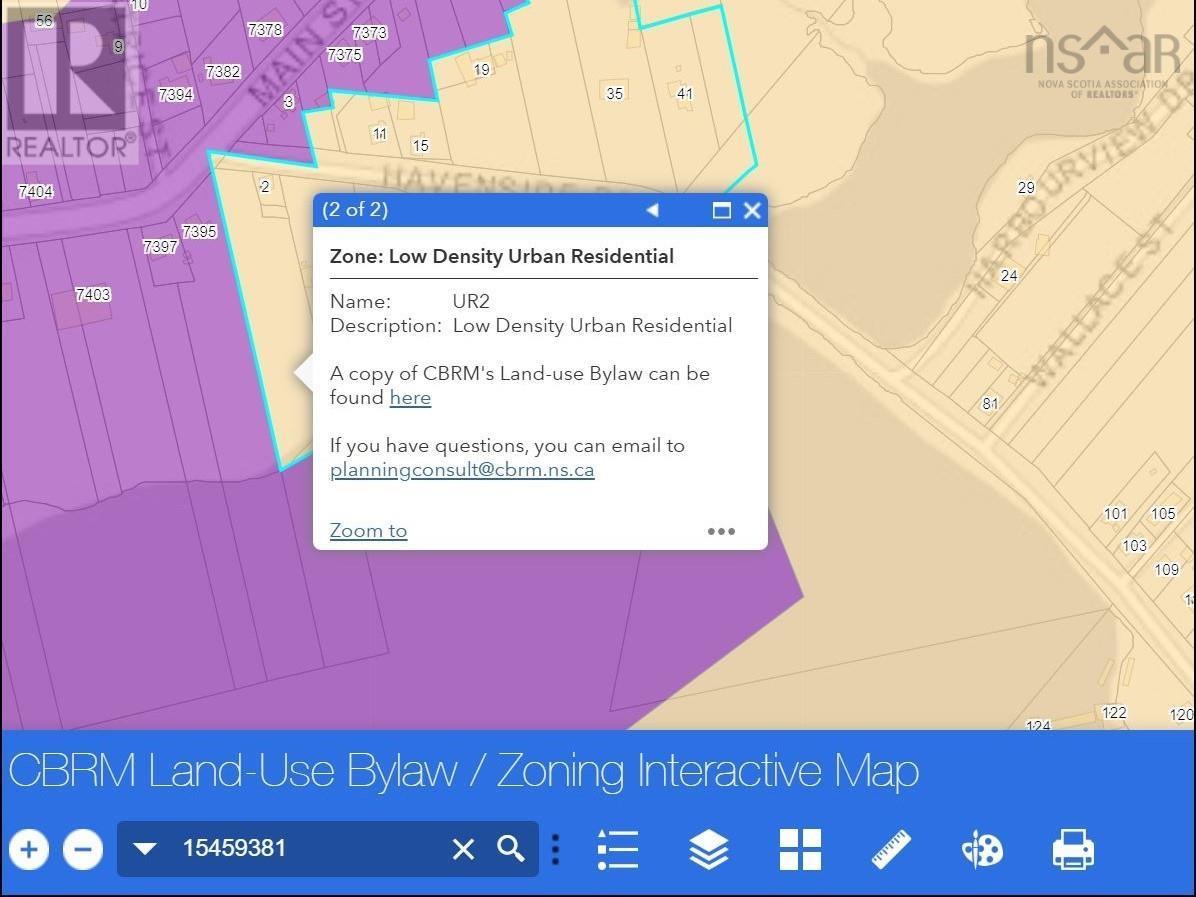This screenshot has width=1196, height=897.
Task: Clear the search box with the X
Action: pos(463,849)
